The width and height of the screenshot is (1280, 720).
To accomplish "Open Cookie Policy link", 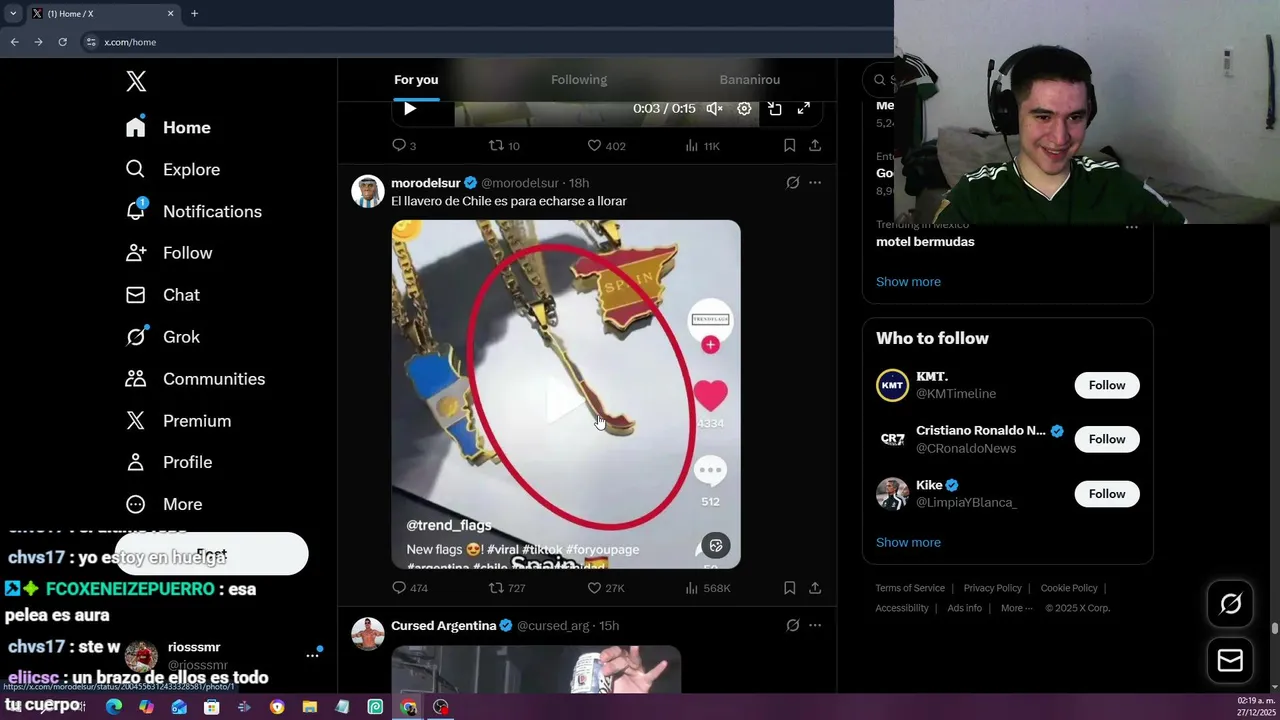I will pyautogui.click(x=1069, y=588).
